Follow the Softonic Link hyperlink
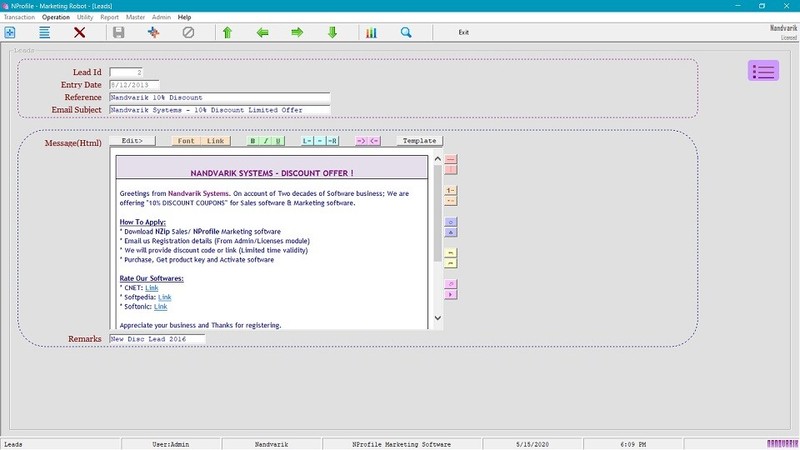Screen dimensions: 800x450 pos(160,307)
